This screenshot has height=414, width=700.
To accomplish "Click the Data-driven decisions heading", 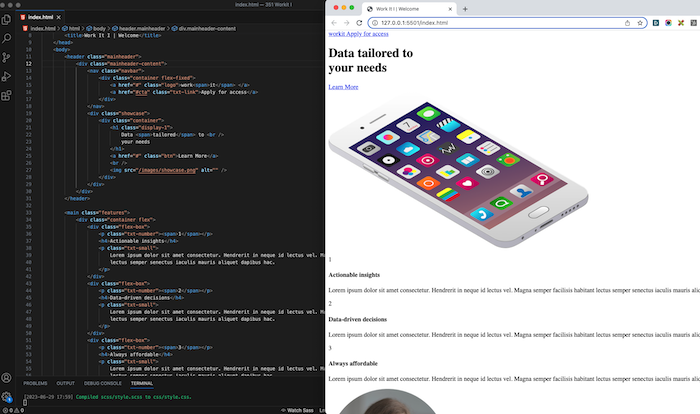I will 358,319.
